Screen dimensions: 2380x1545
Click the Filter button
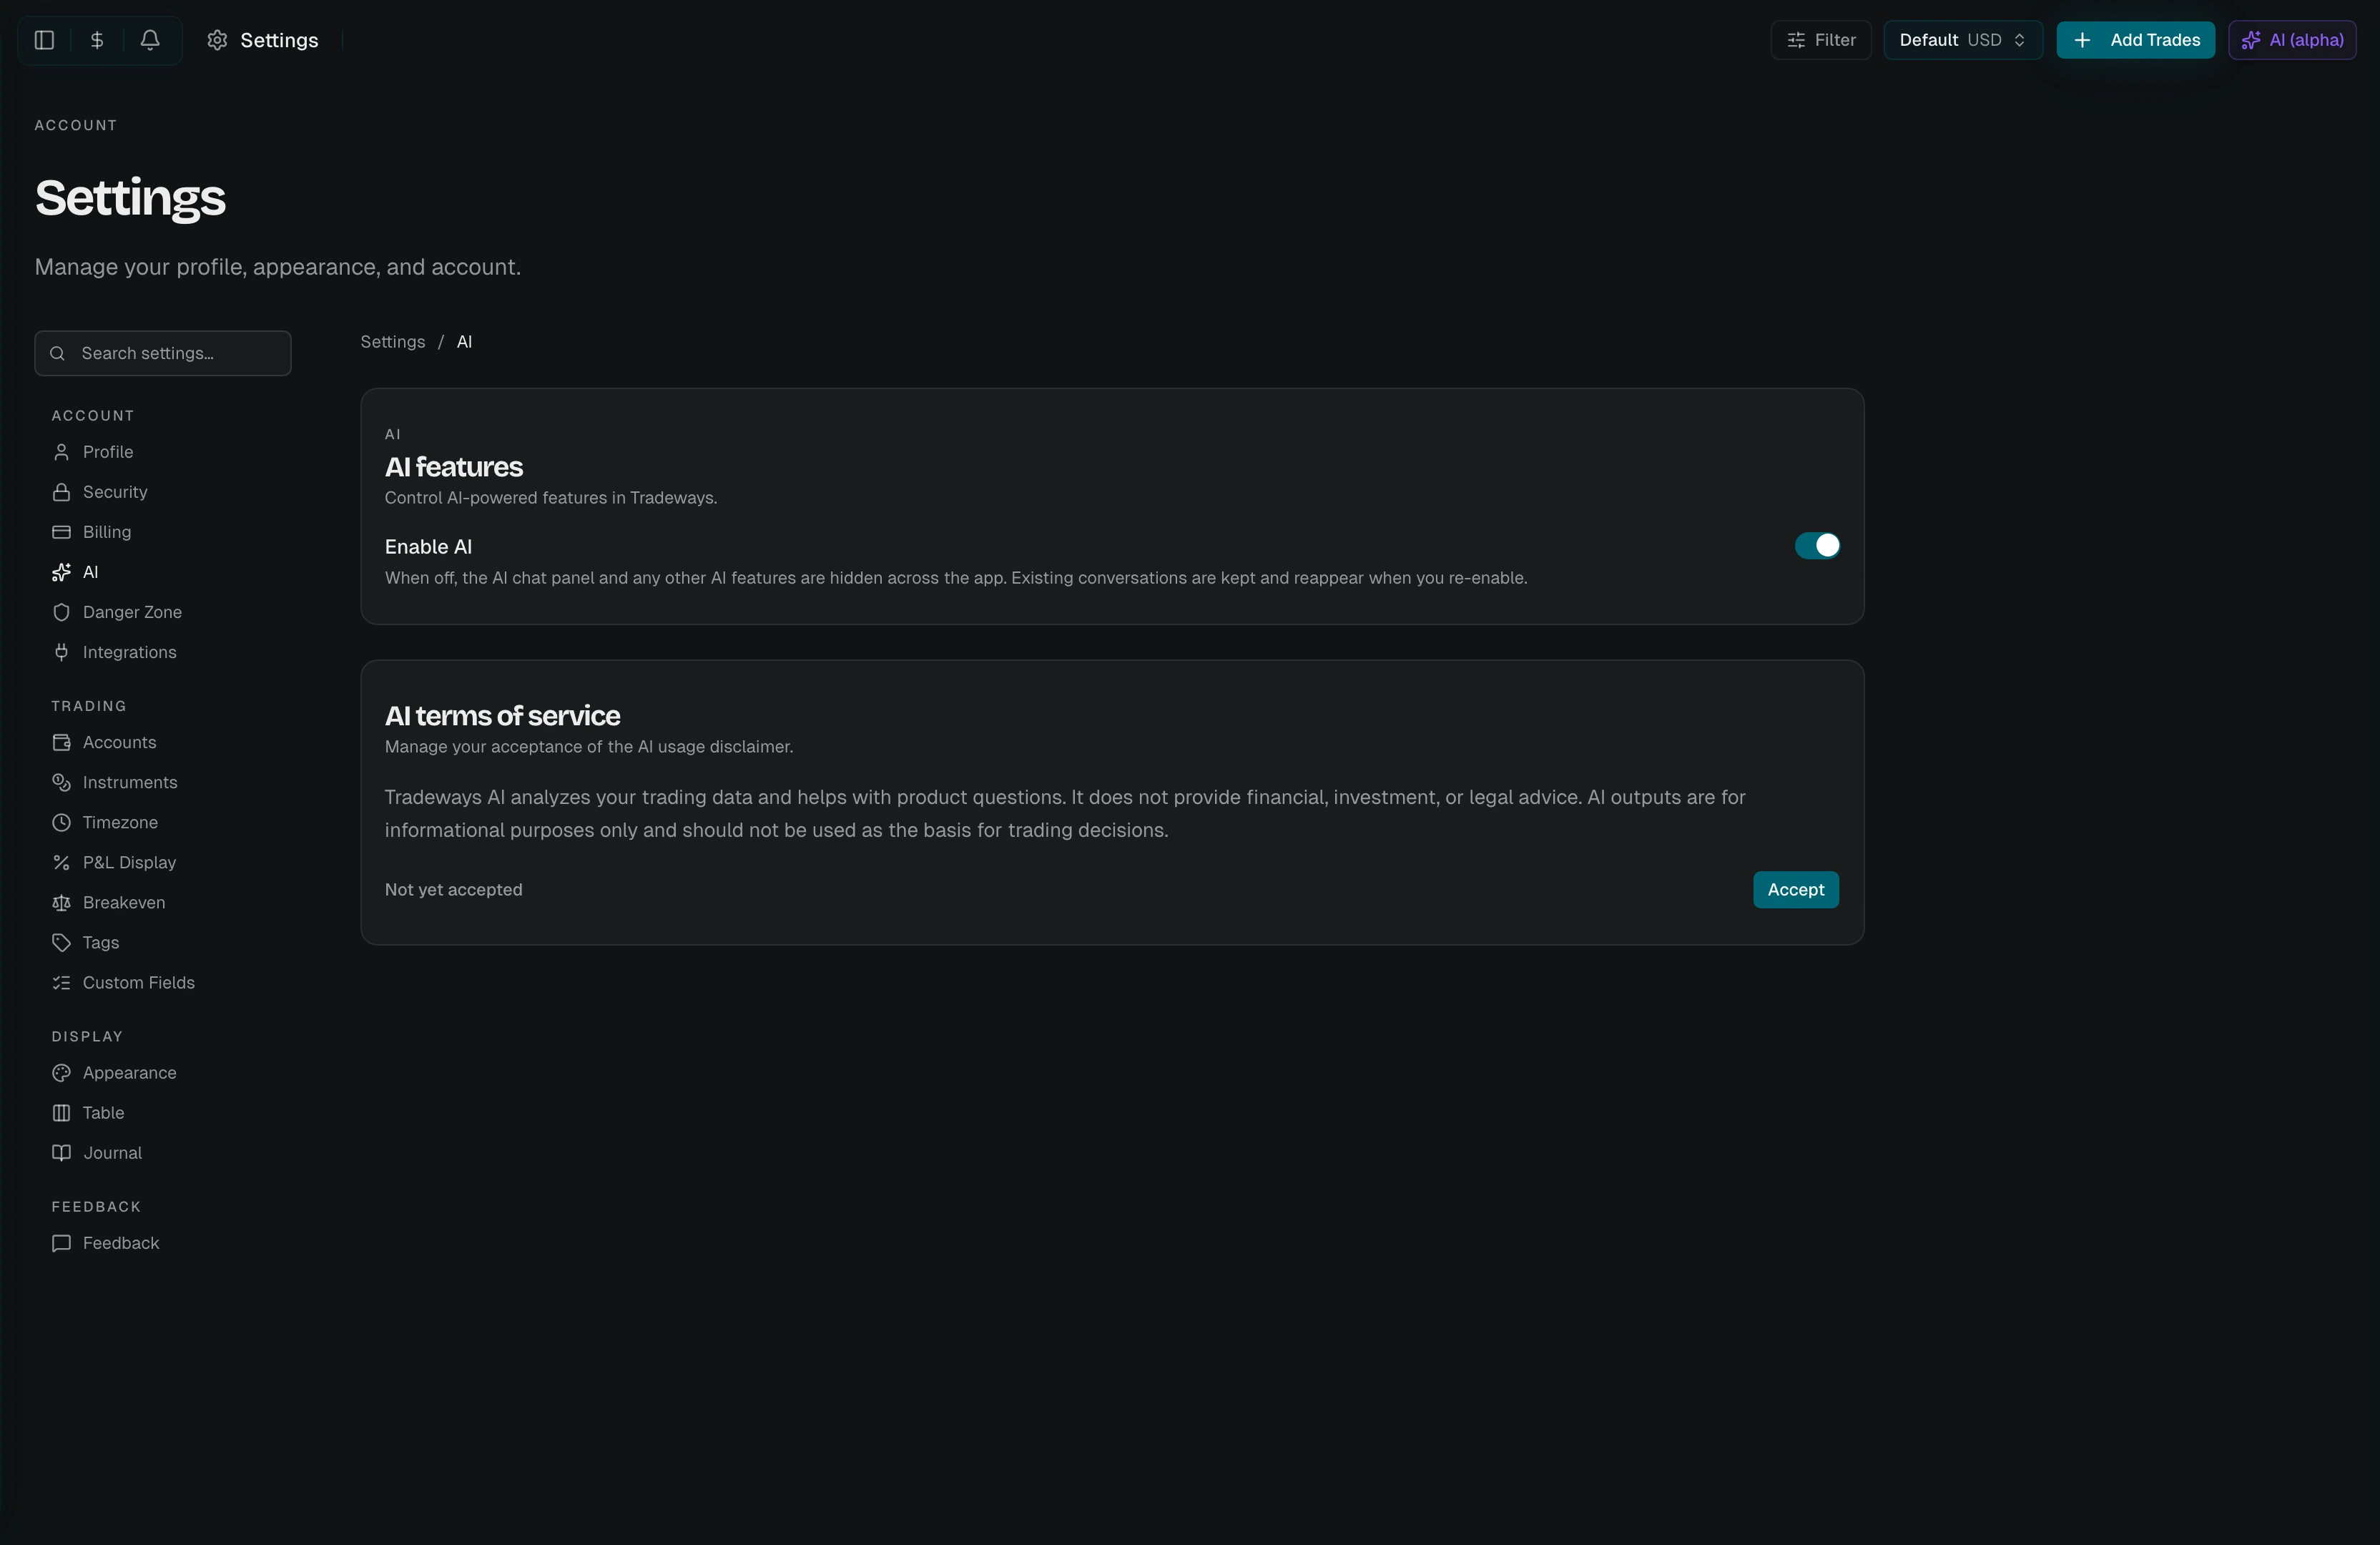1821,40
